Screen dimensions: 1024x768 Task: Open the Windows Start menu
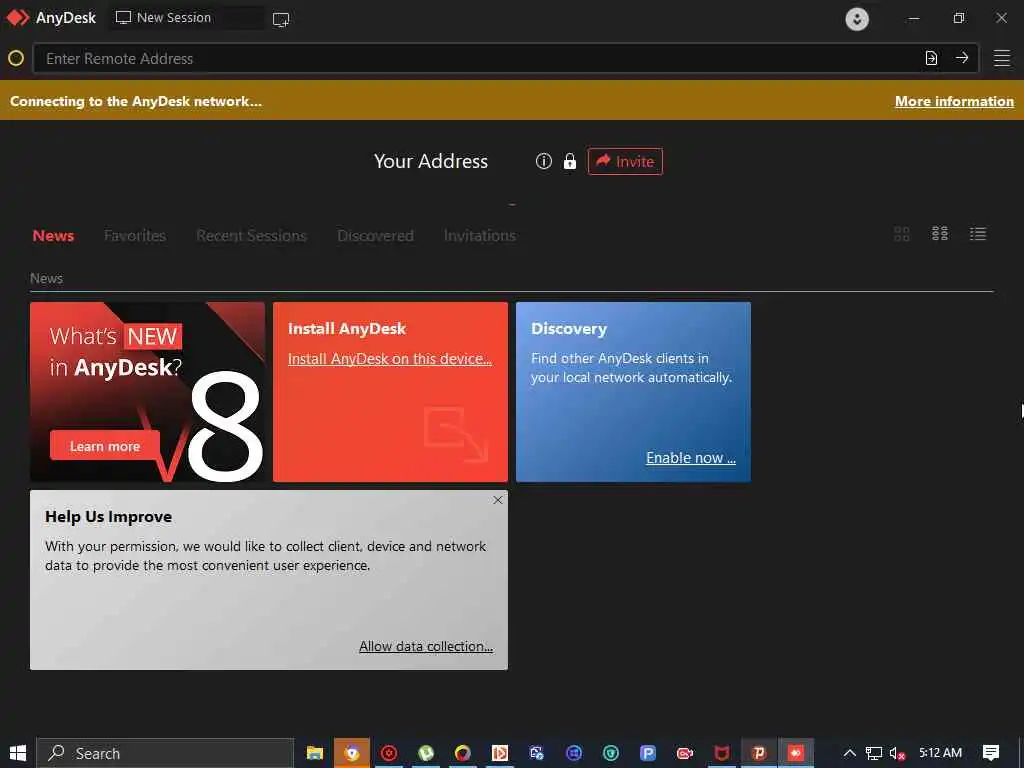[x=18, y=753]
